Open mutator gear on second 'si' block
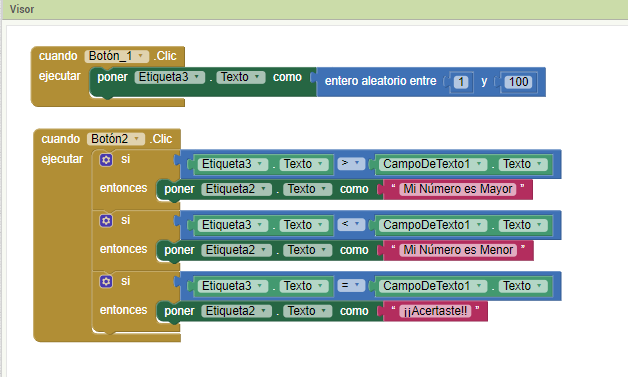 tap(106, 221)
